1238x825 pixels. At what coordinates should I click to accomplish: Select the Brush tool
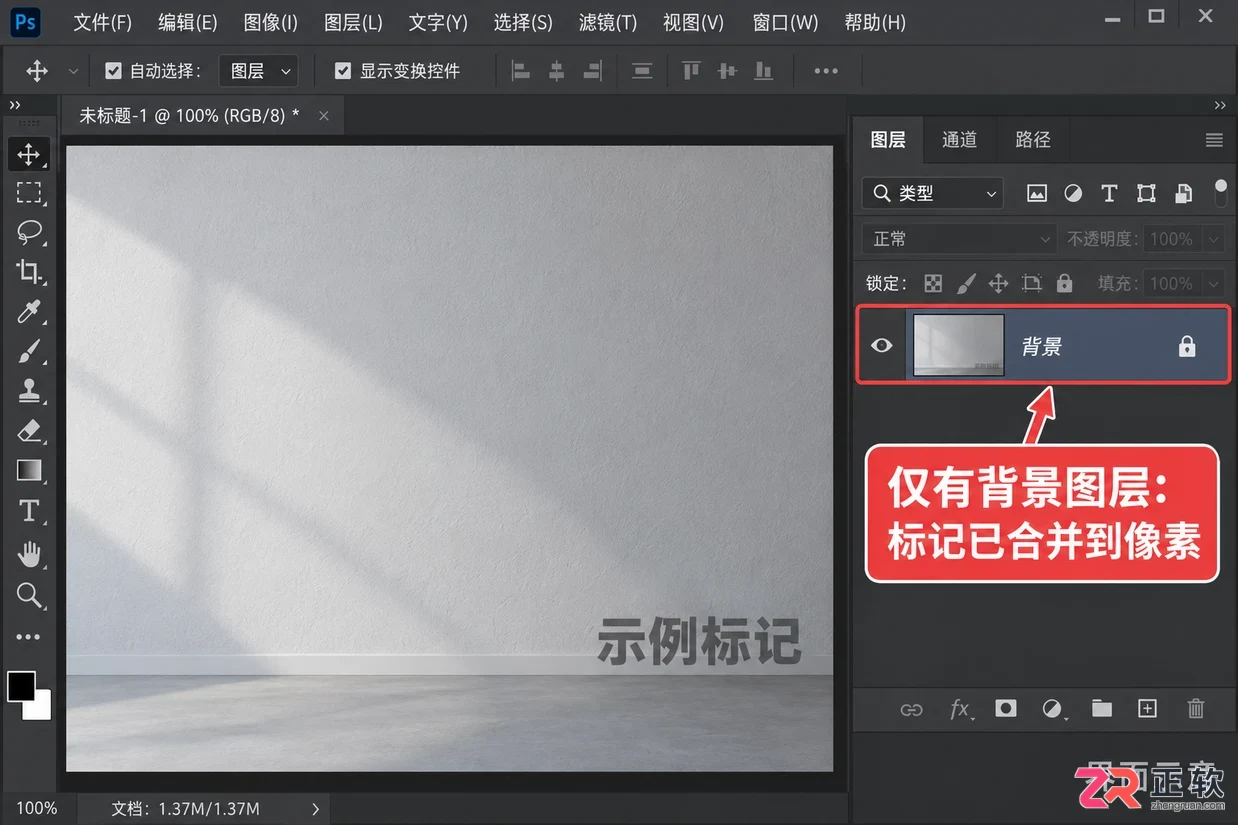(29, 351)
